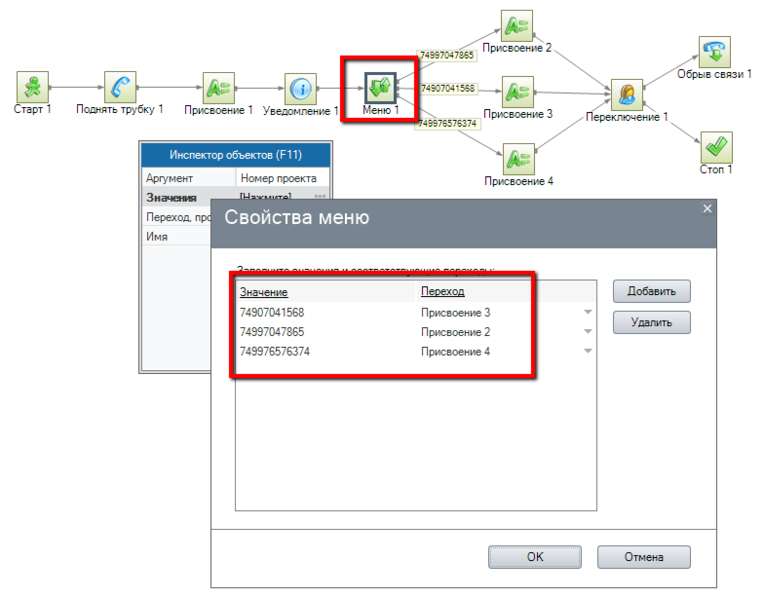Viewport: 764px width, 599px height.
Task: Click the Присвоение 3 node icon
Action: 518,92
